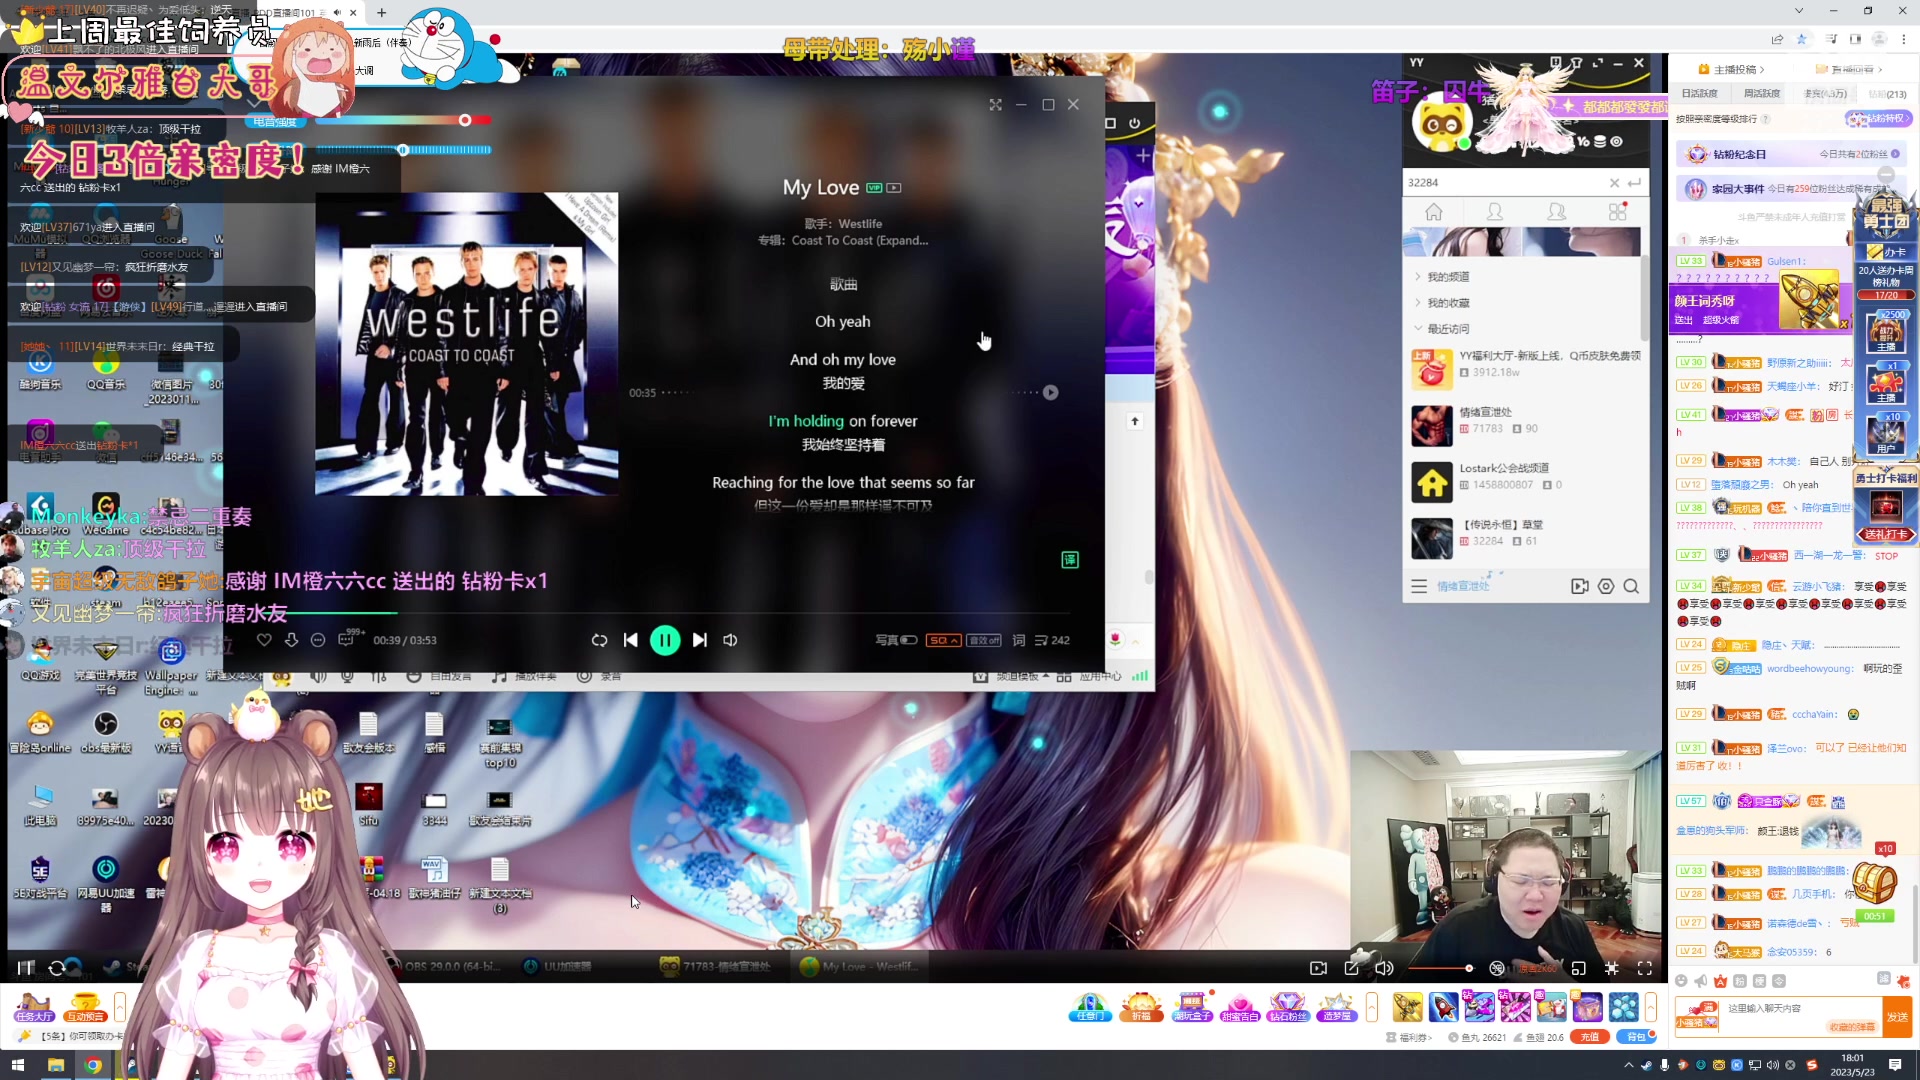Open Lostark公会战频道 channel entry
This screenshot has width=1920, height=1080.
click(1526, 482)
